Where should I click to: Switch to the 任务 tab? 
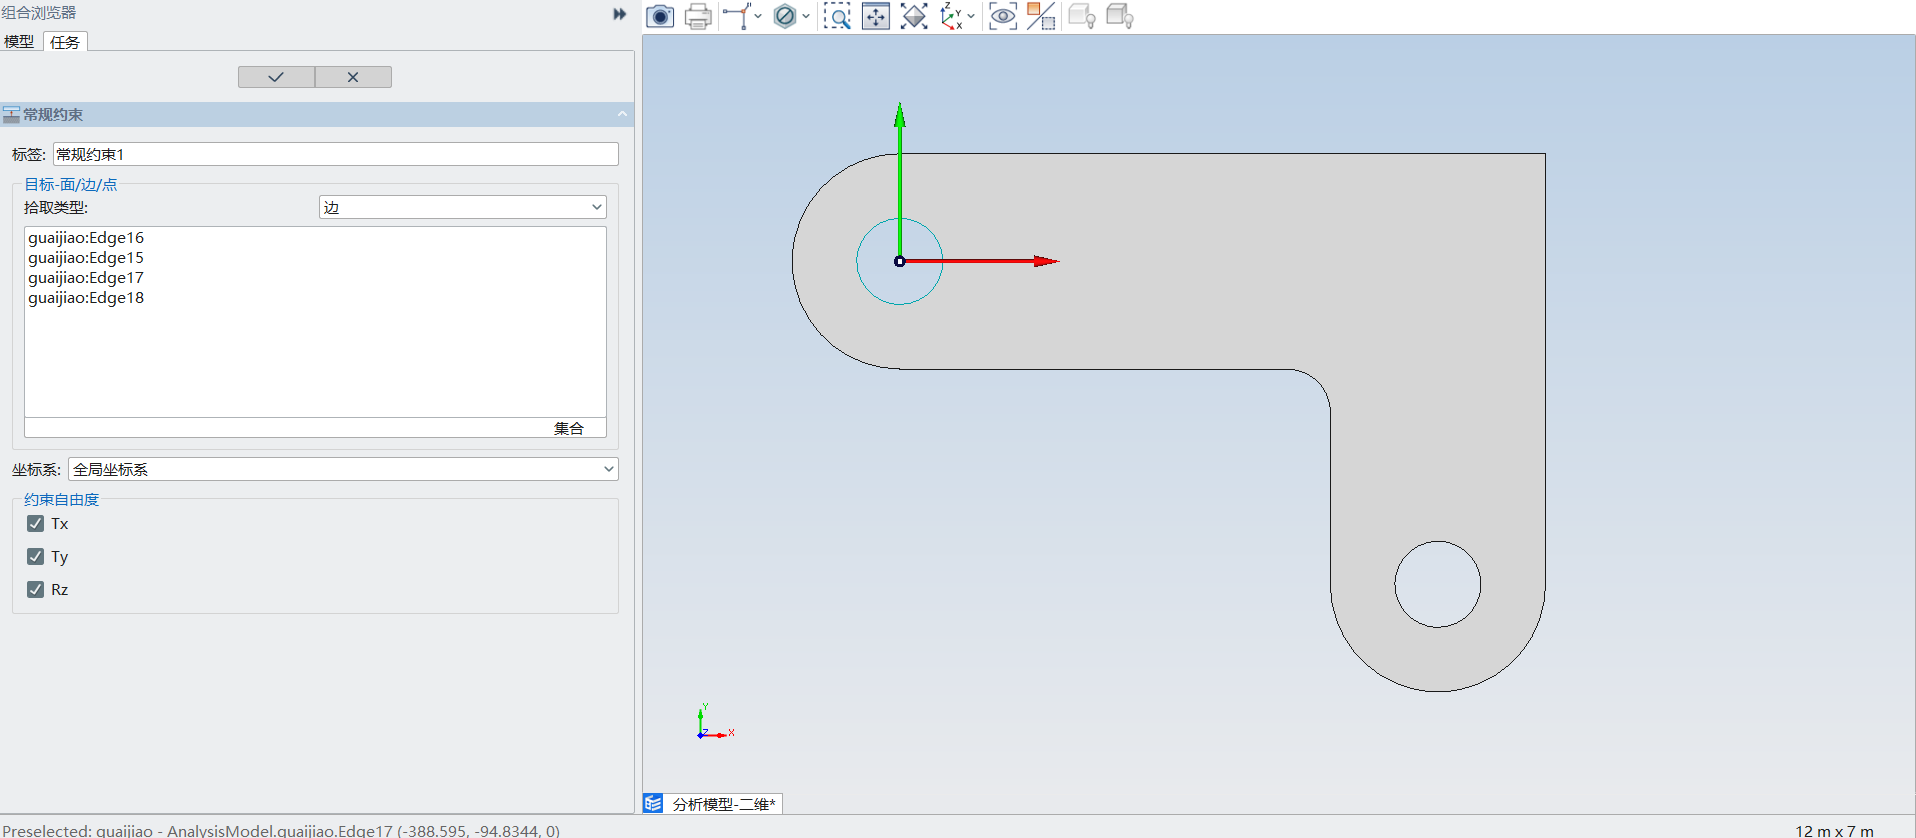pos(65,42)
